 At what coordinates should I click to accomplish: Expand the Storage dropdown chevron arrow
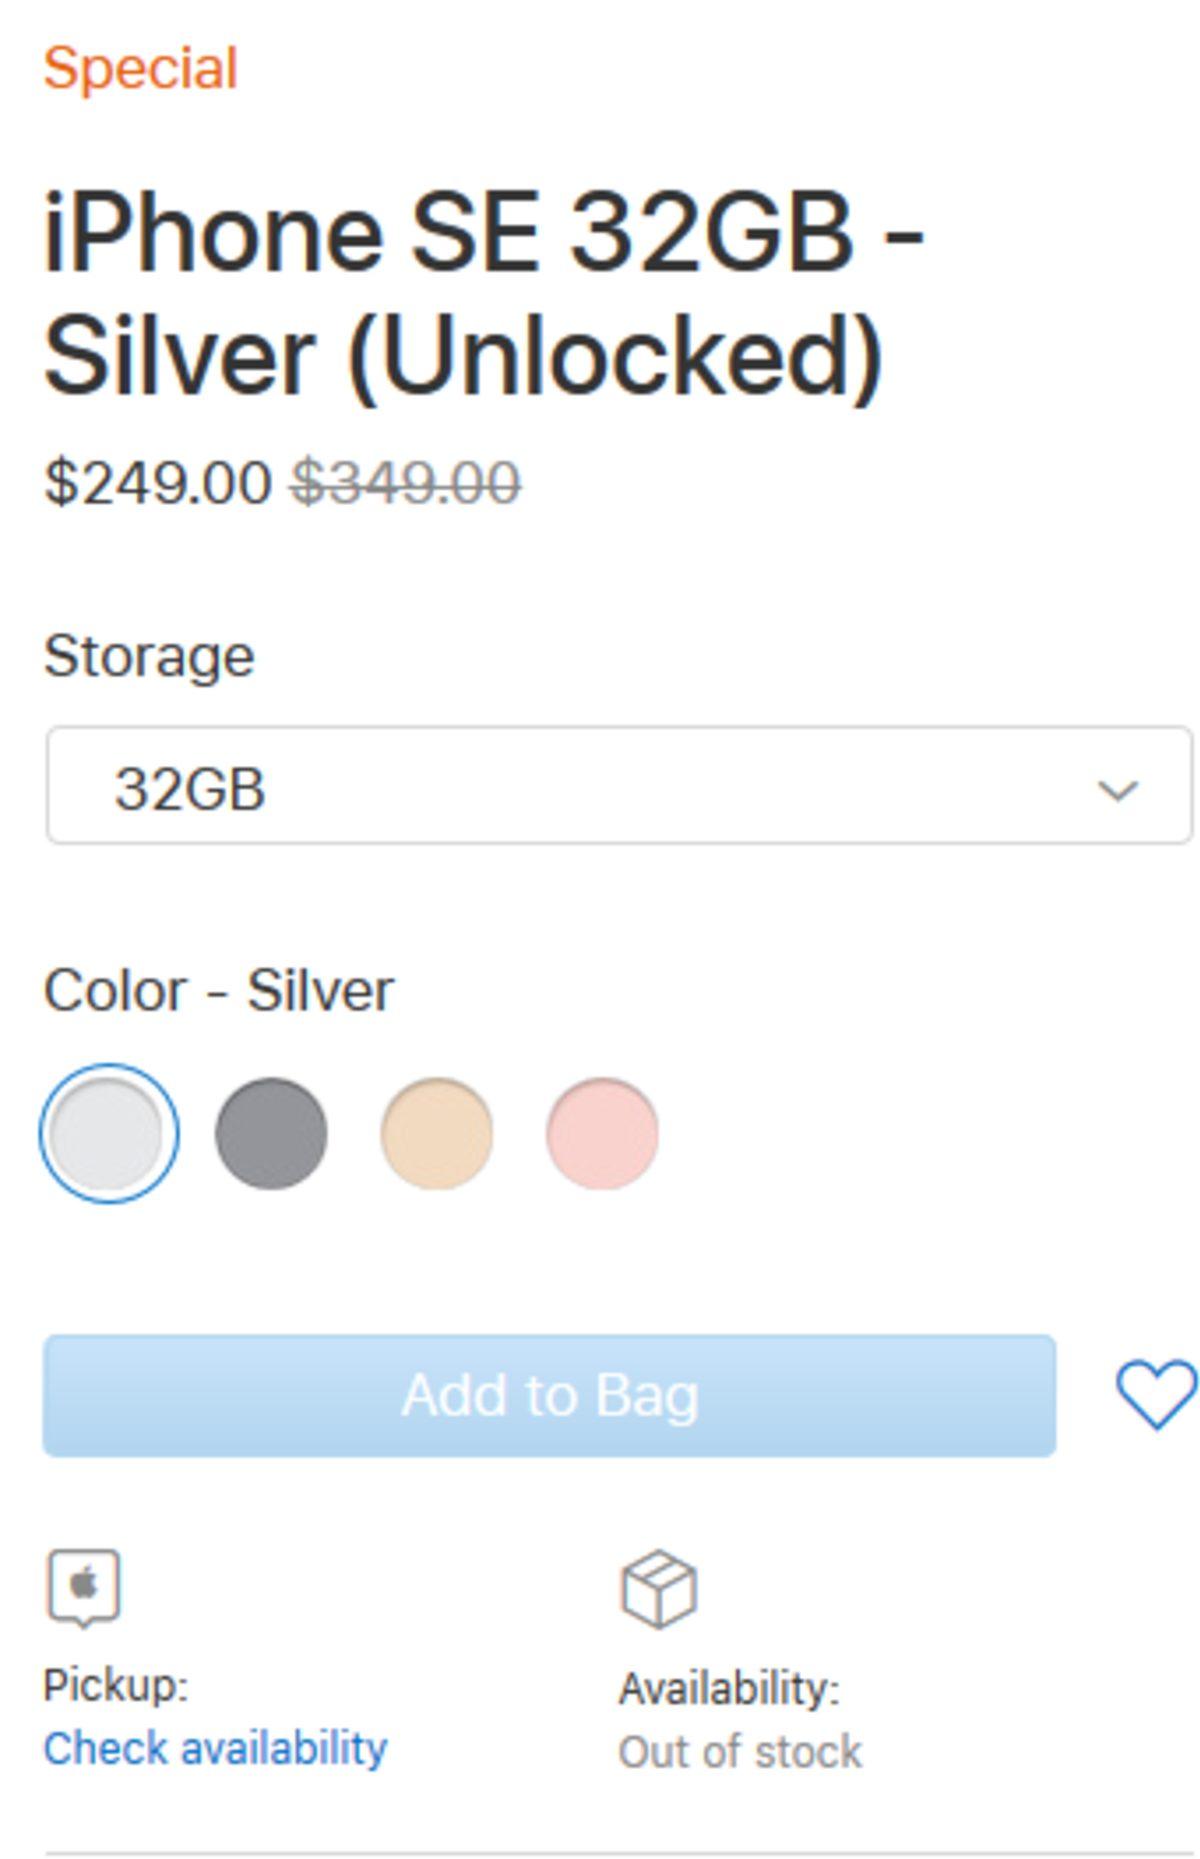1117,790
